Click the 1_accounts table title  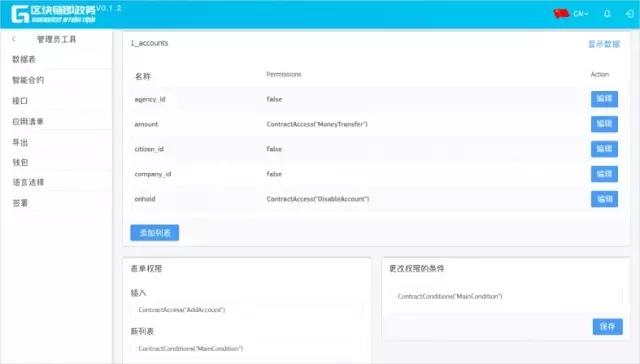click(149, 43)
